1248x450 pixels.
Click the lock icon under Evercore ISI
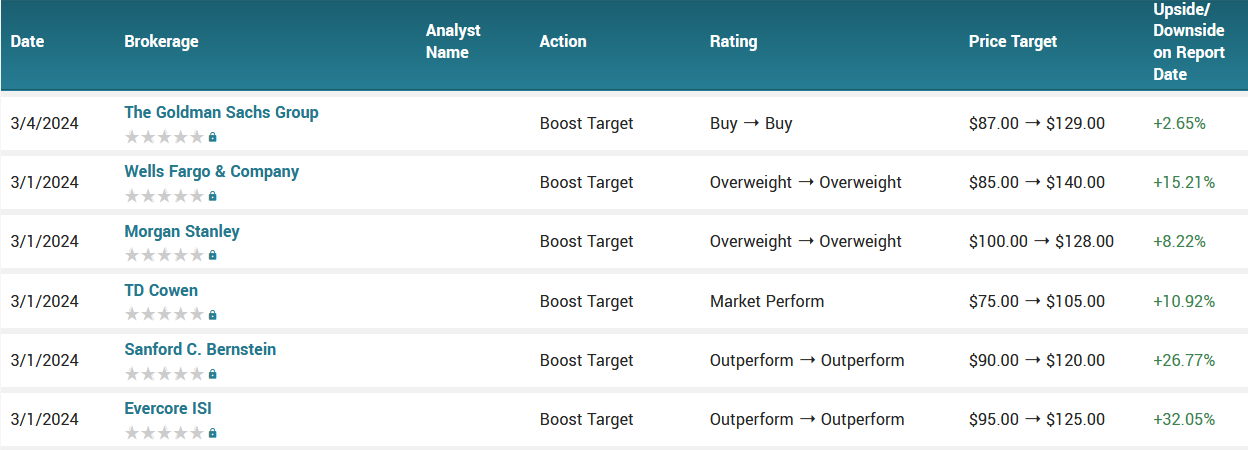212,433
